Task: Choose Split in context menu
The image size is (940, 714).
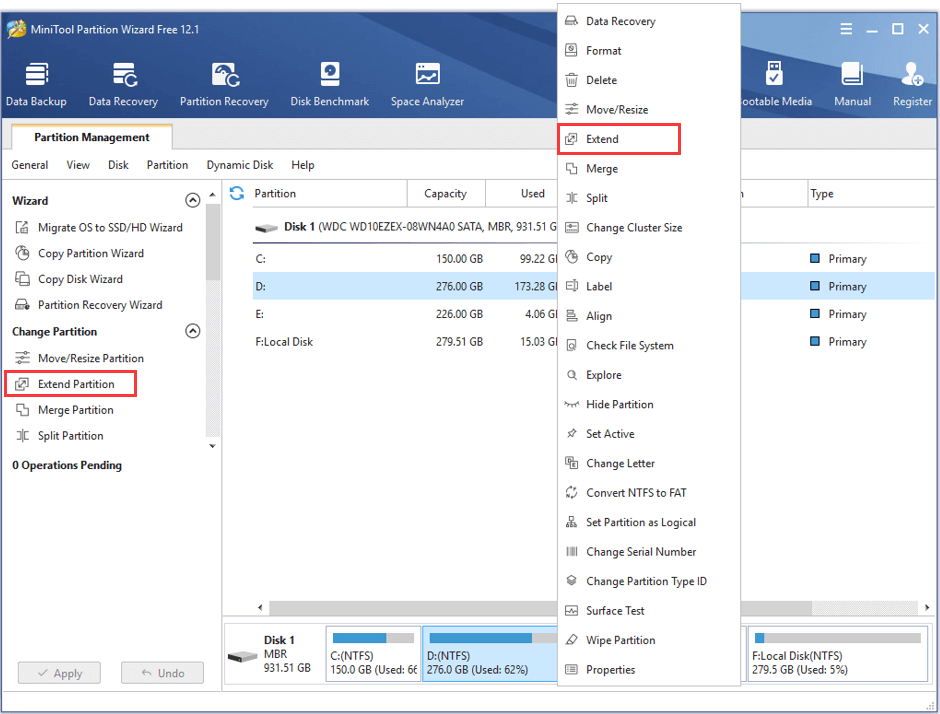Action: click(649, 198)
